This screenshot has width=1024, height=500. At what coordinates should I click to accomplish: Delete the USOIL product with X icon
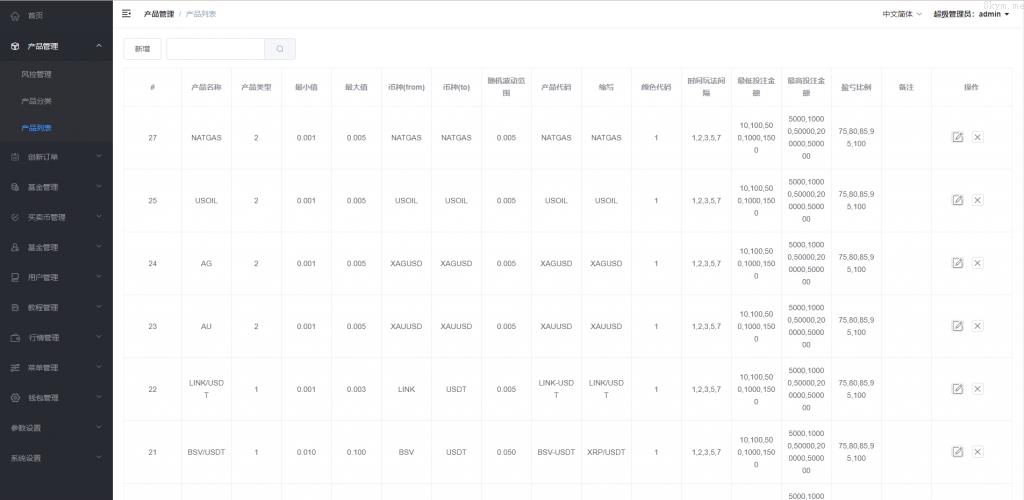click(x=977, y=200)
